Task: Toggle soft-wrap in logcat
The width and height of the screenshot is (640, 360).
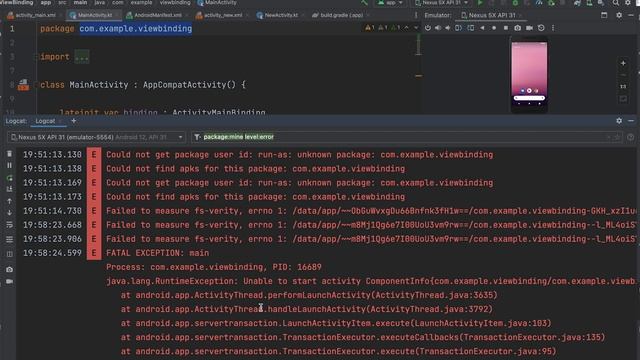Action: pyautogui.click(x=9, y=225)
